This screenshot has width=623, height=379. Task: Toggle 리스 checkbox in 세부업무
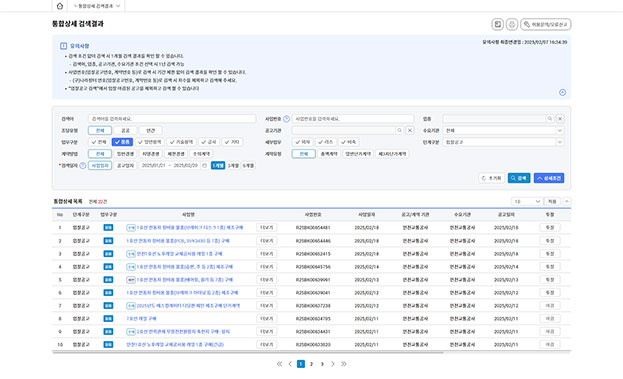(x=325, y=142)
